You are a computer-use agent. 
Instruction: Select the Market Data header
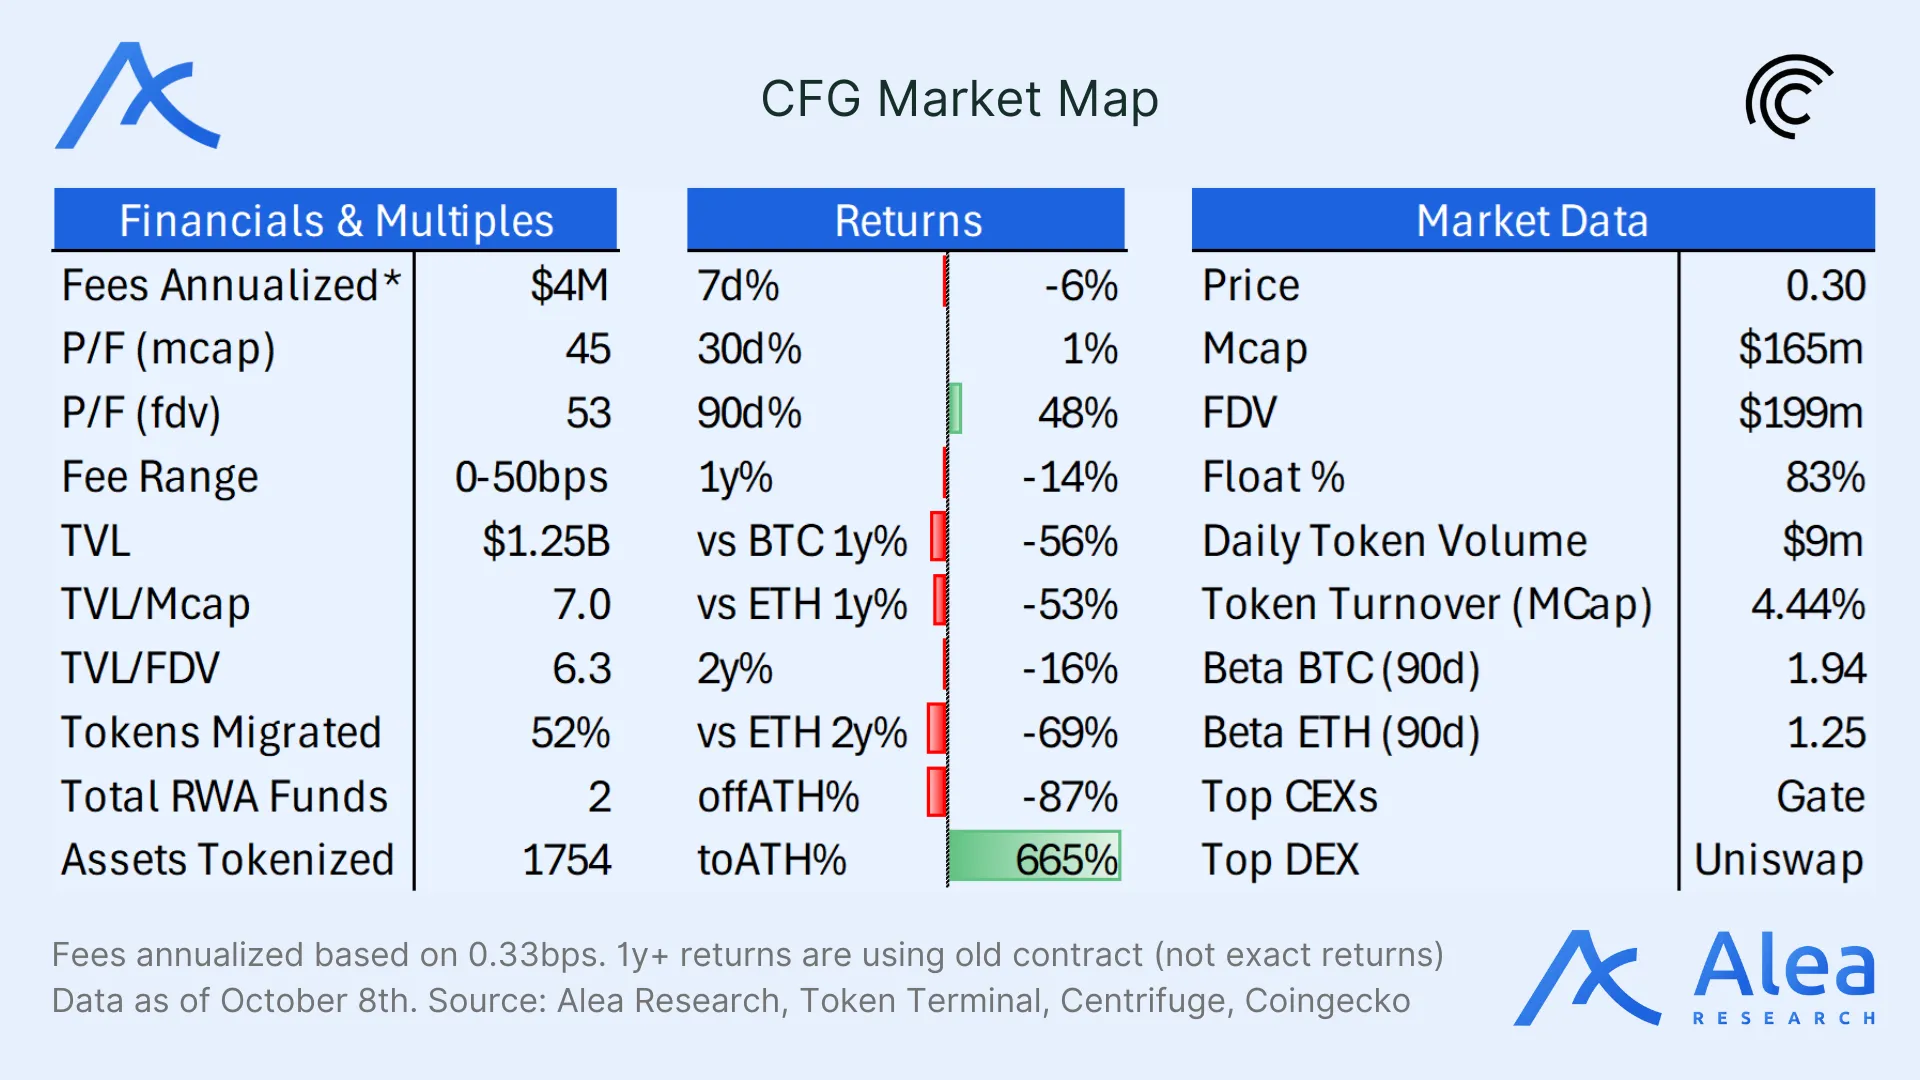(1532, 220)
